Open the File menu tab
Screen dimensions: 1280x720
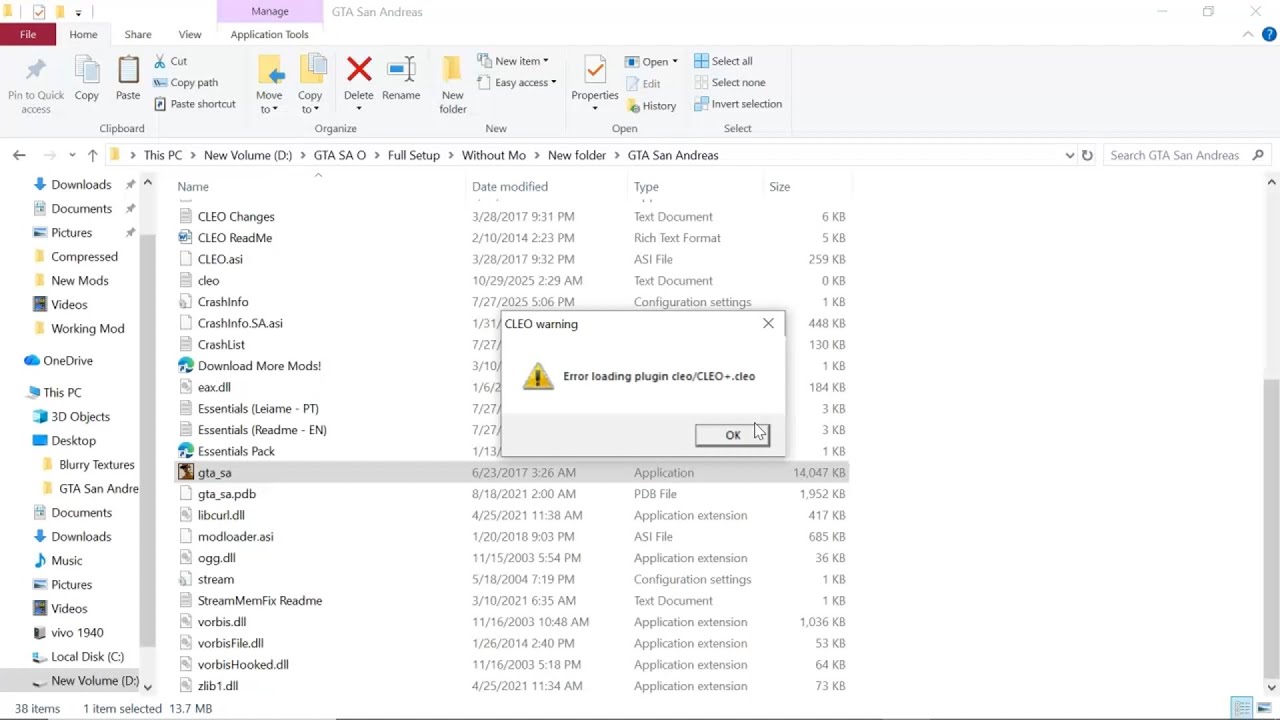coord(28,34)
